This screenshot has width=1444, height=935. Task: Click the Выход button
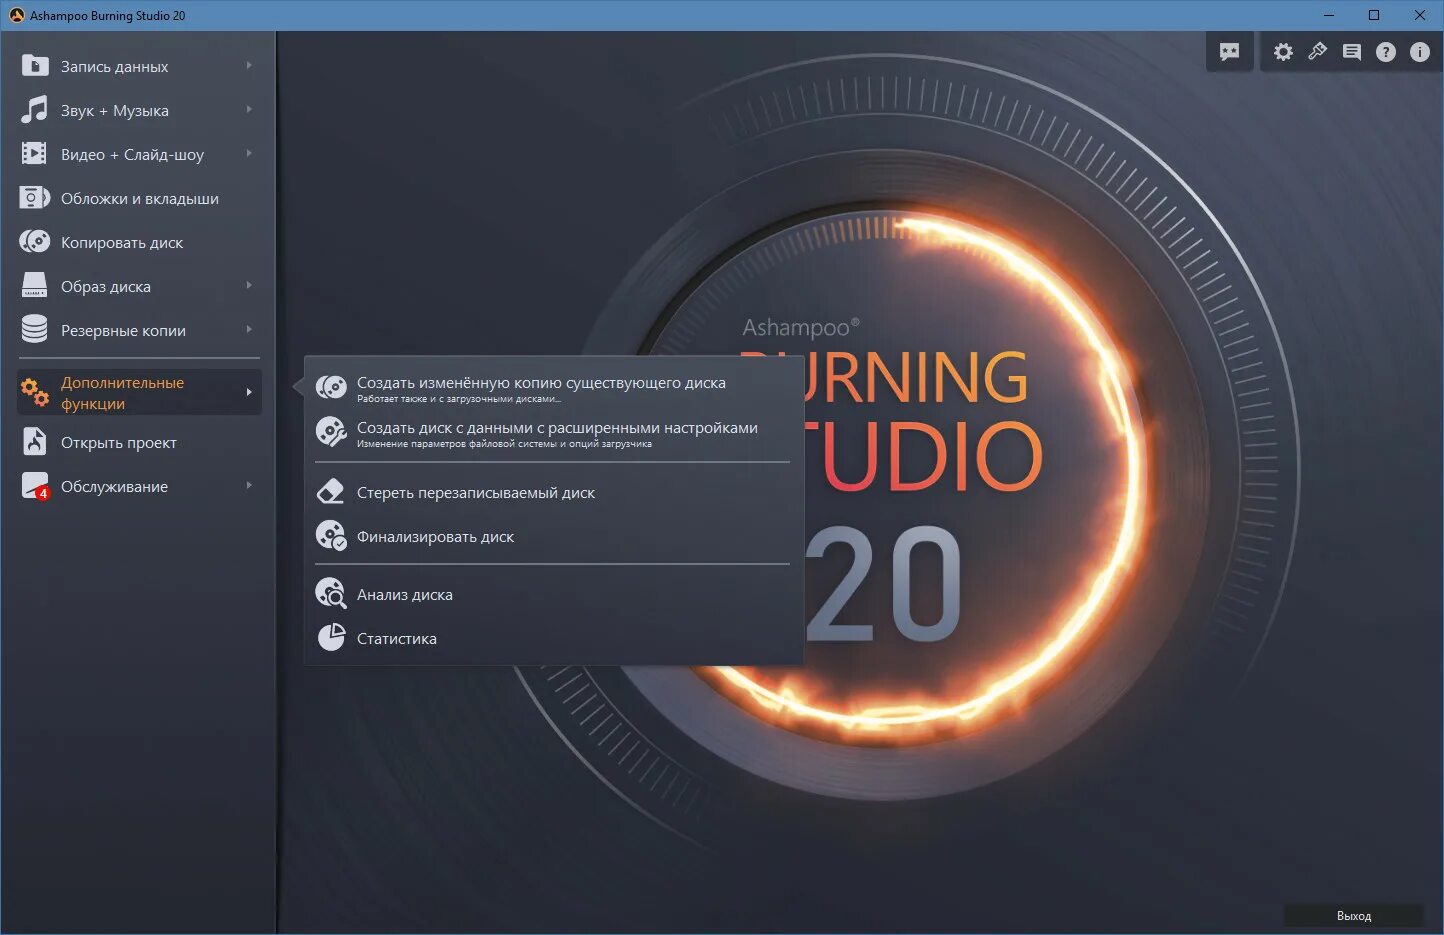(x=1354, y=915)
